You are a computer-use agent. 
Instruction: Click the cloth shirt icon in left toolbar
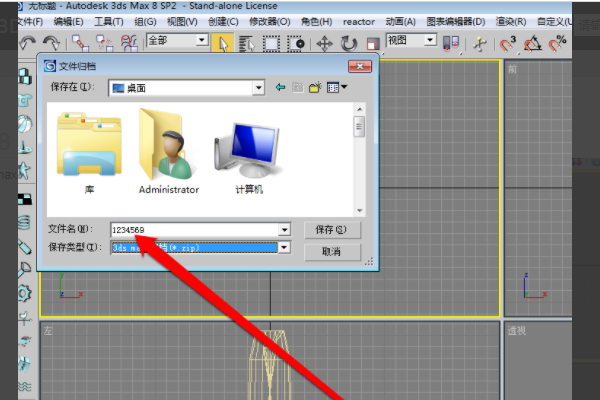point(25,100)
